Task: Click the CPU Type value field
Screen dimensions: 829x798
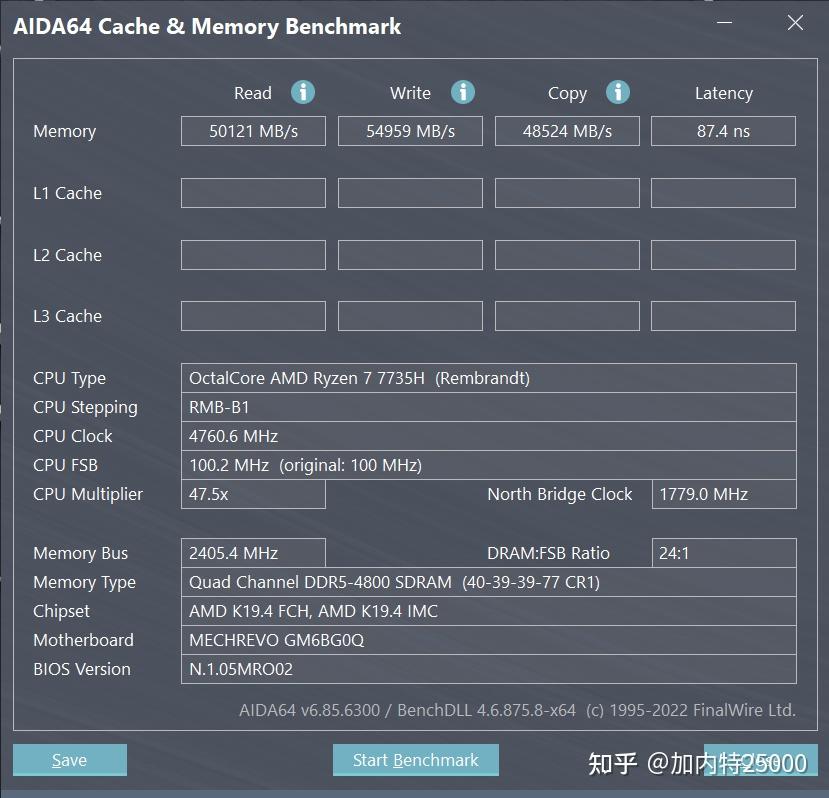Action: [x=488, y=378]
